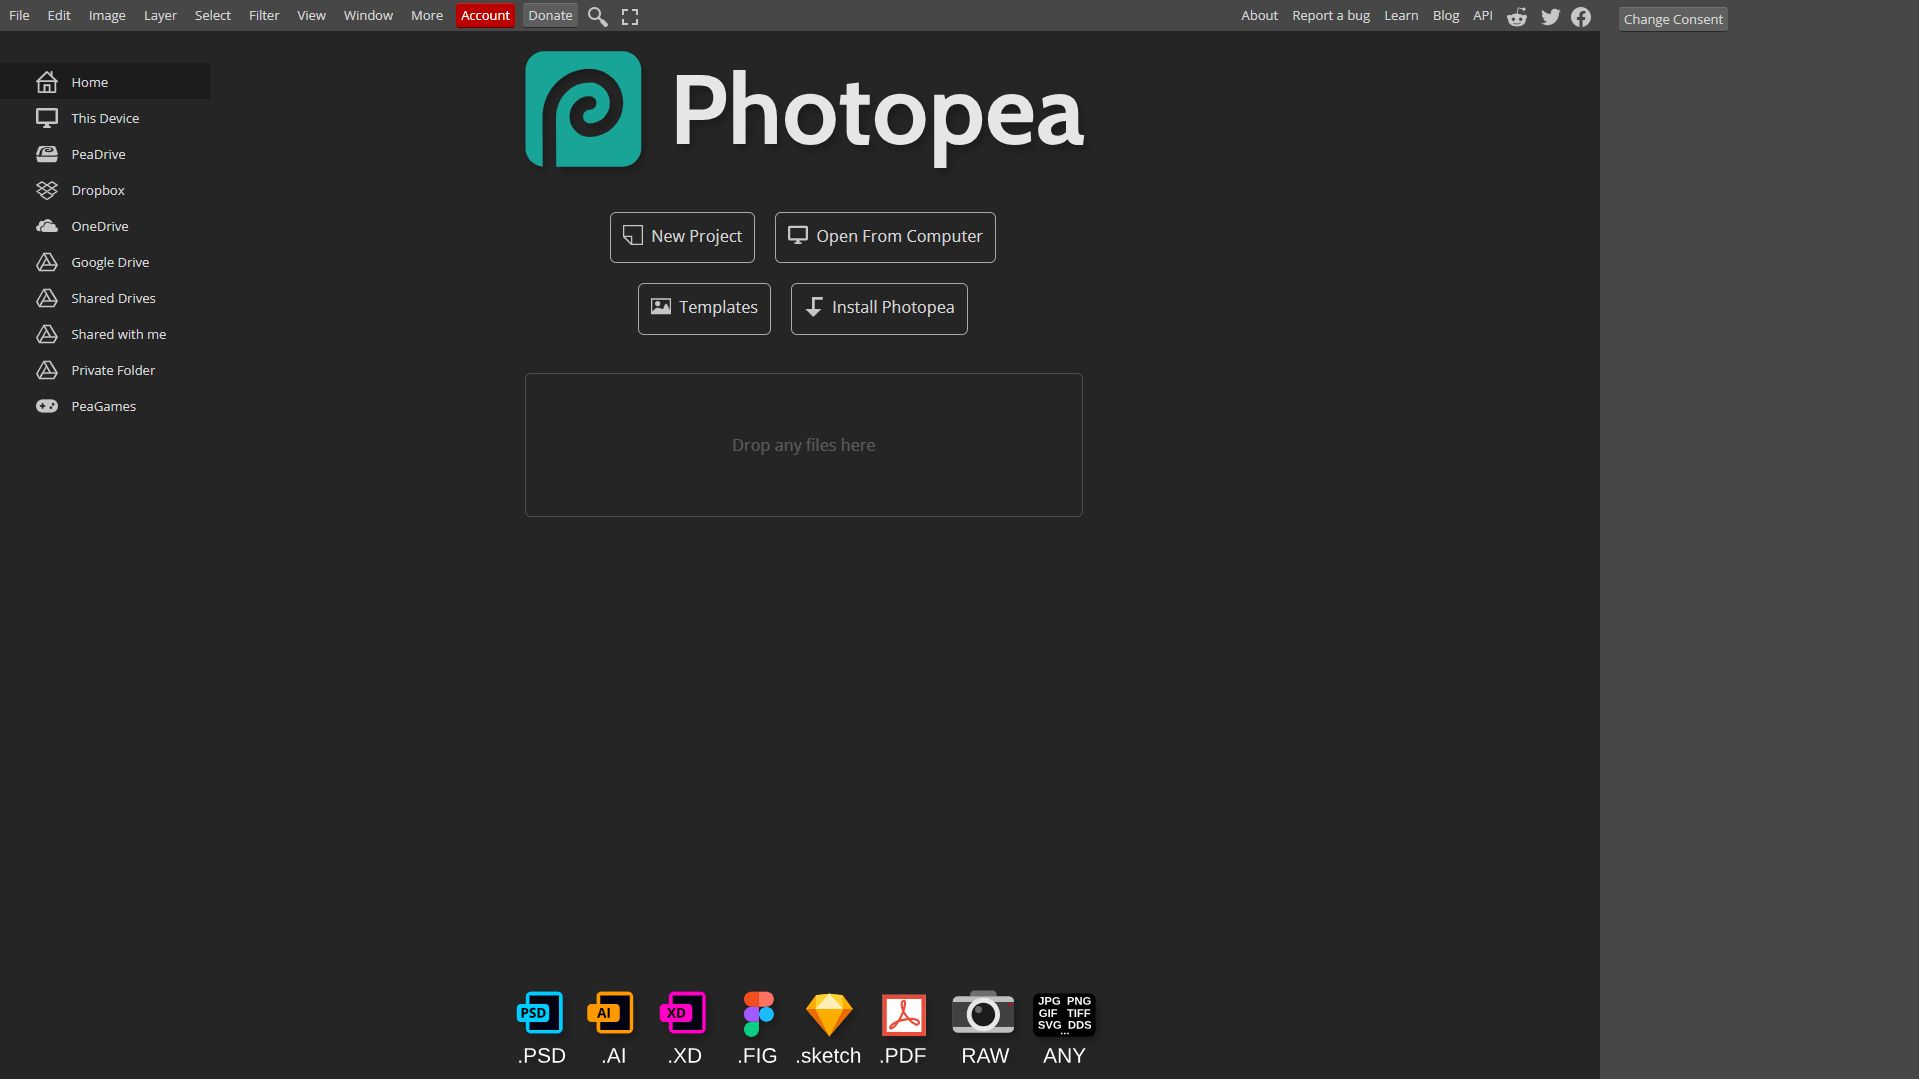Viewport: 1919px width, 1079px height.
Task: Open the Image menu
Action: (107, 15)
